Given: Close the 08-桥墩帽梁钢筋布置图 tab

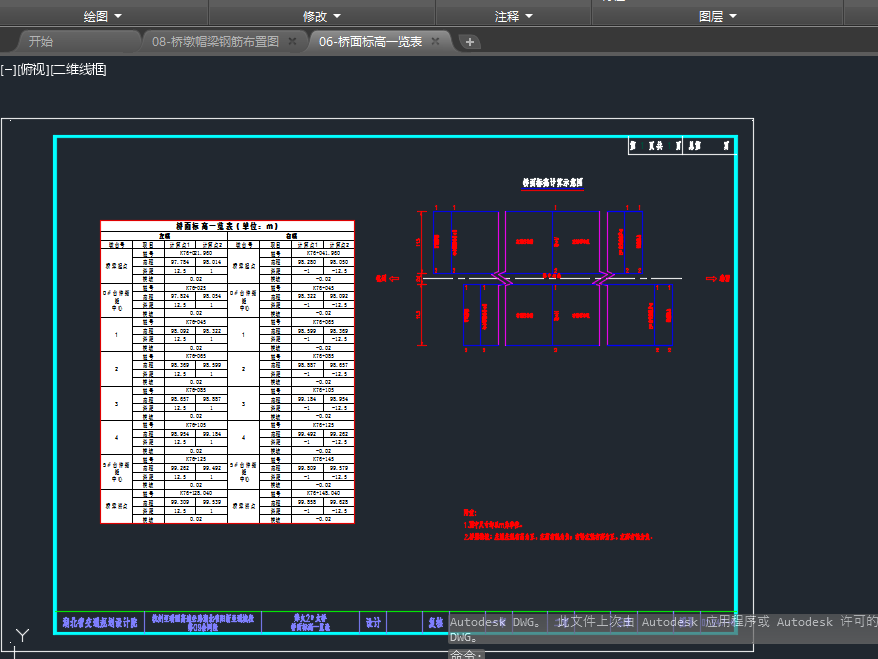Looking at the screenshot, I should coord(292,41).
